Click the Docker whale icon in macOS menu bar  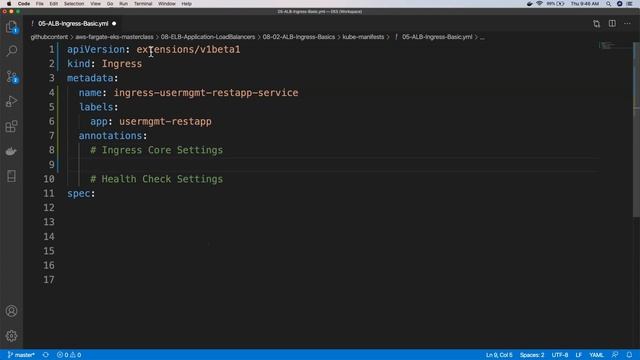click(x=529, y=4)
